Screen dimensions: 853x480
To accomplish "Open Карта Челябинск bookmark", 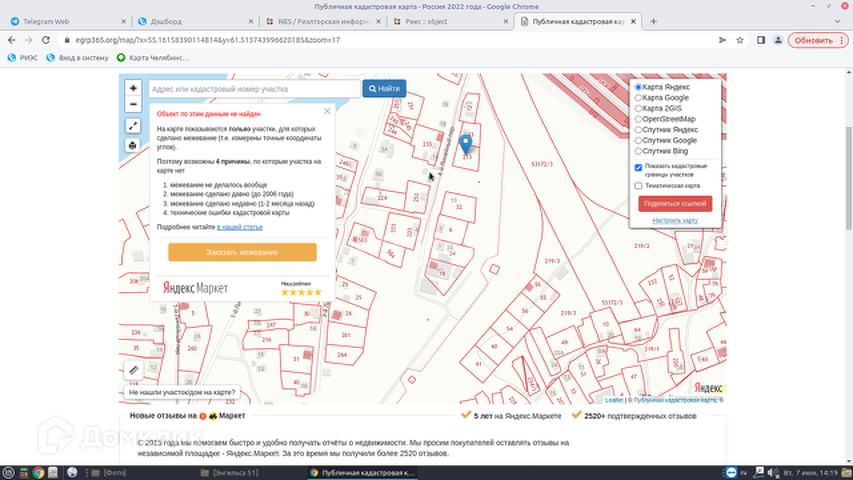I will (x=153, y=58).
